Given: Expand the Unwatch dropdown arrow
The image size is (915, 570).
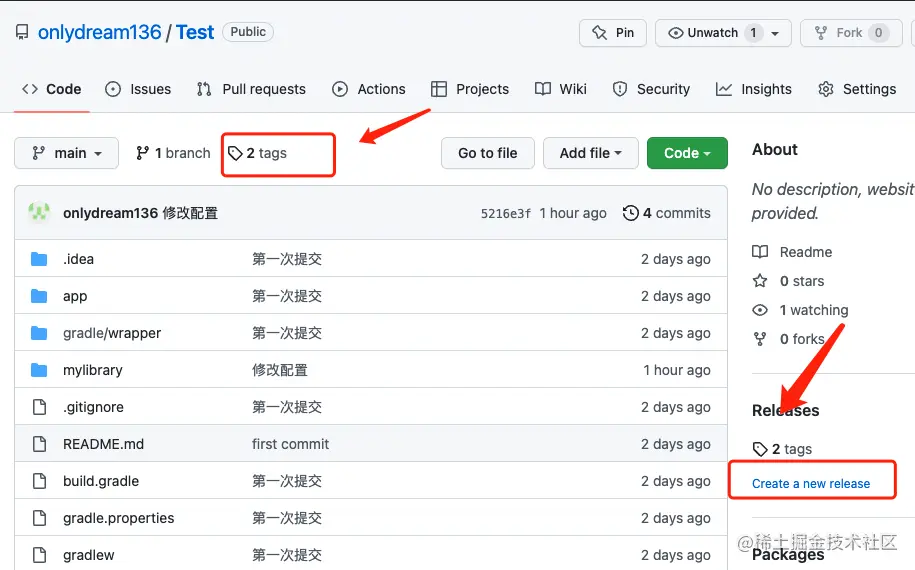Looking at the screenshot, I should pos(775,33).
